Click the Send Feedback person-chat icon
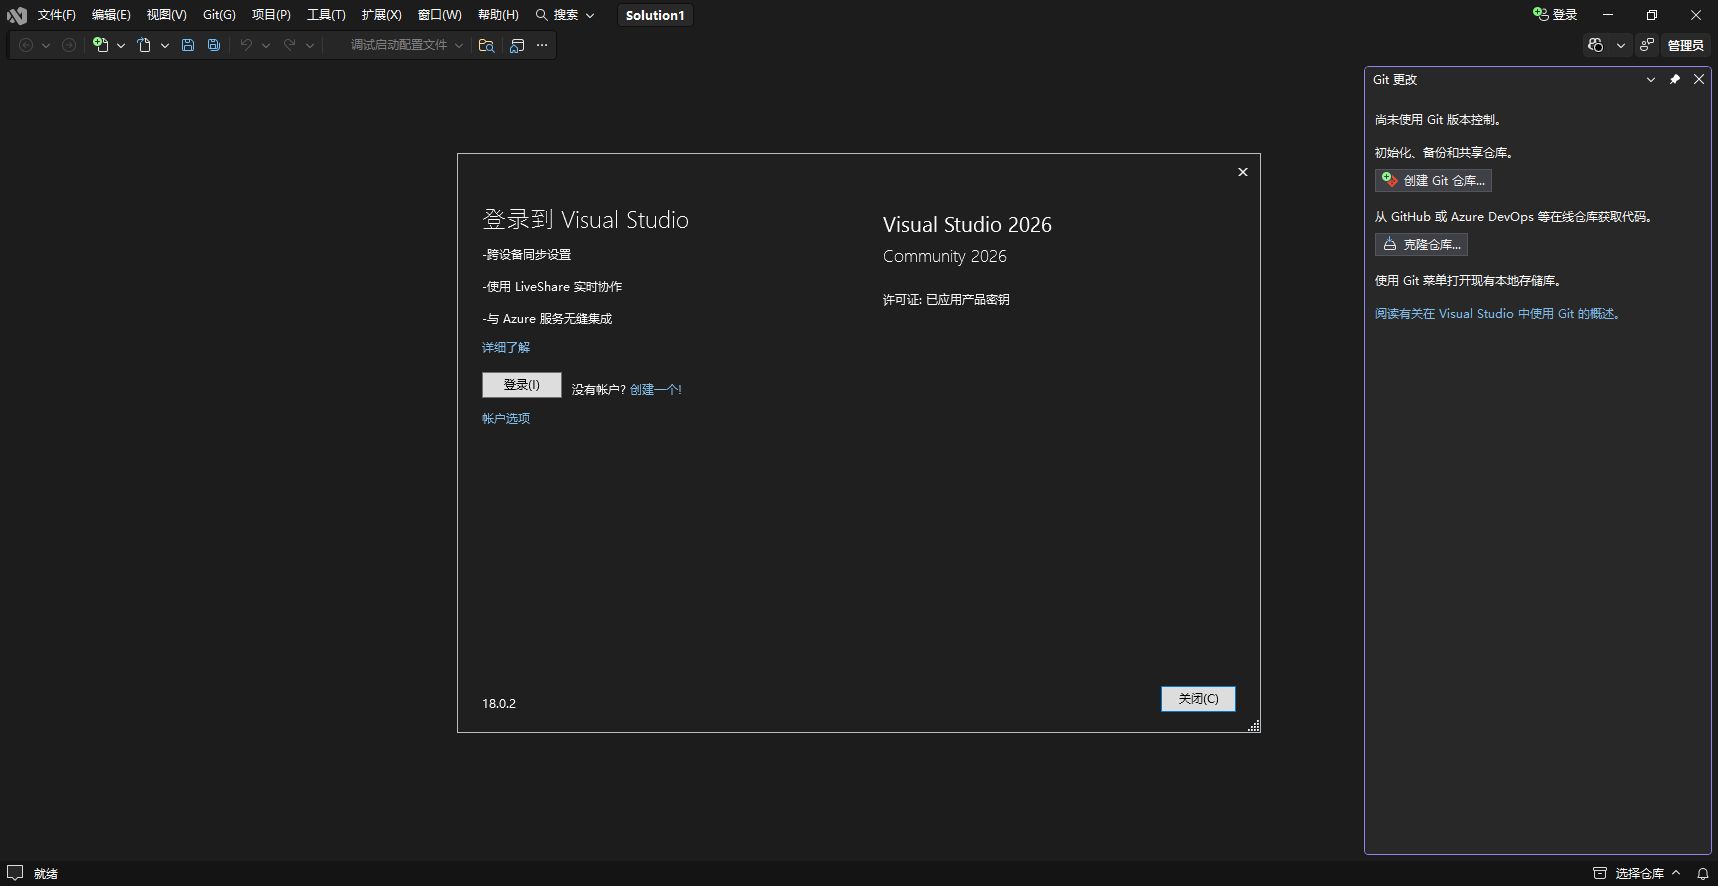 point(1646,45)
